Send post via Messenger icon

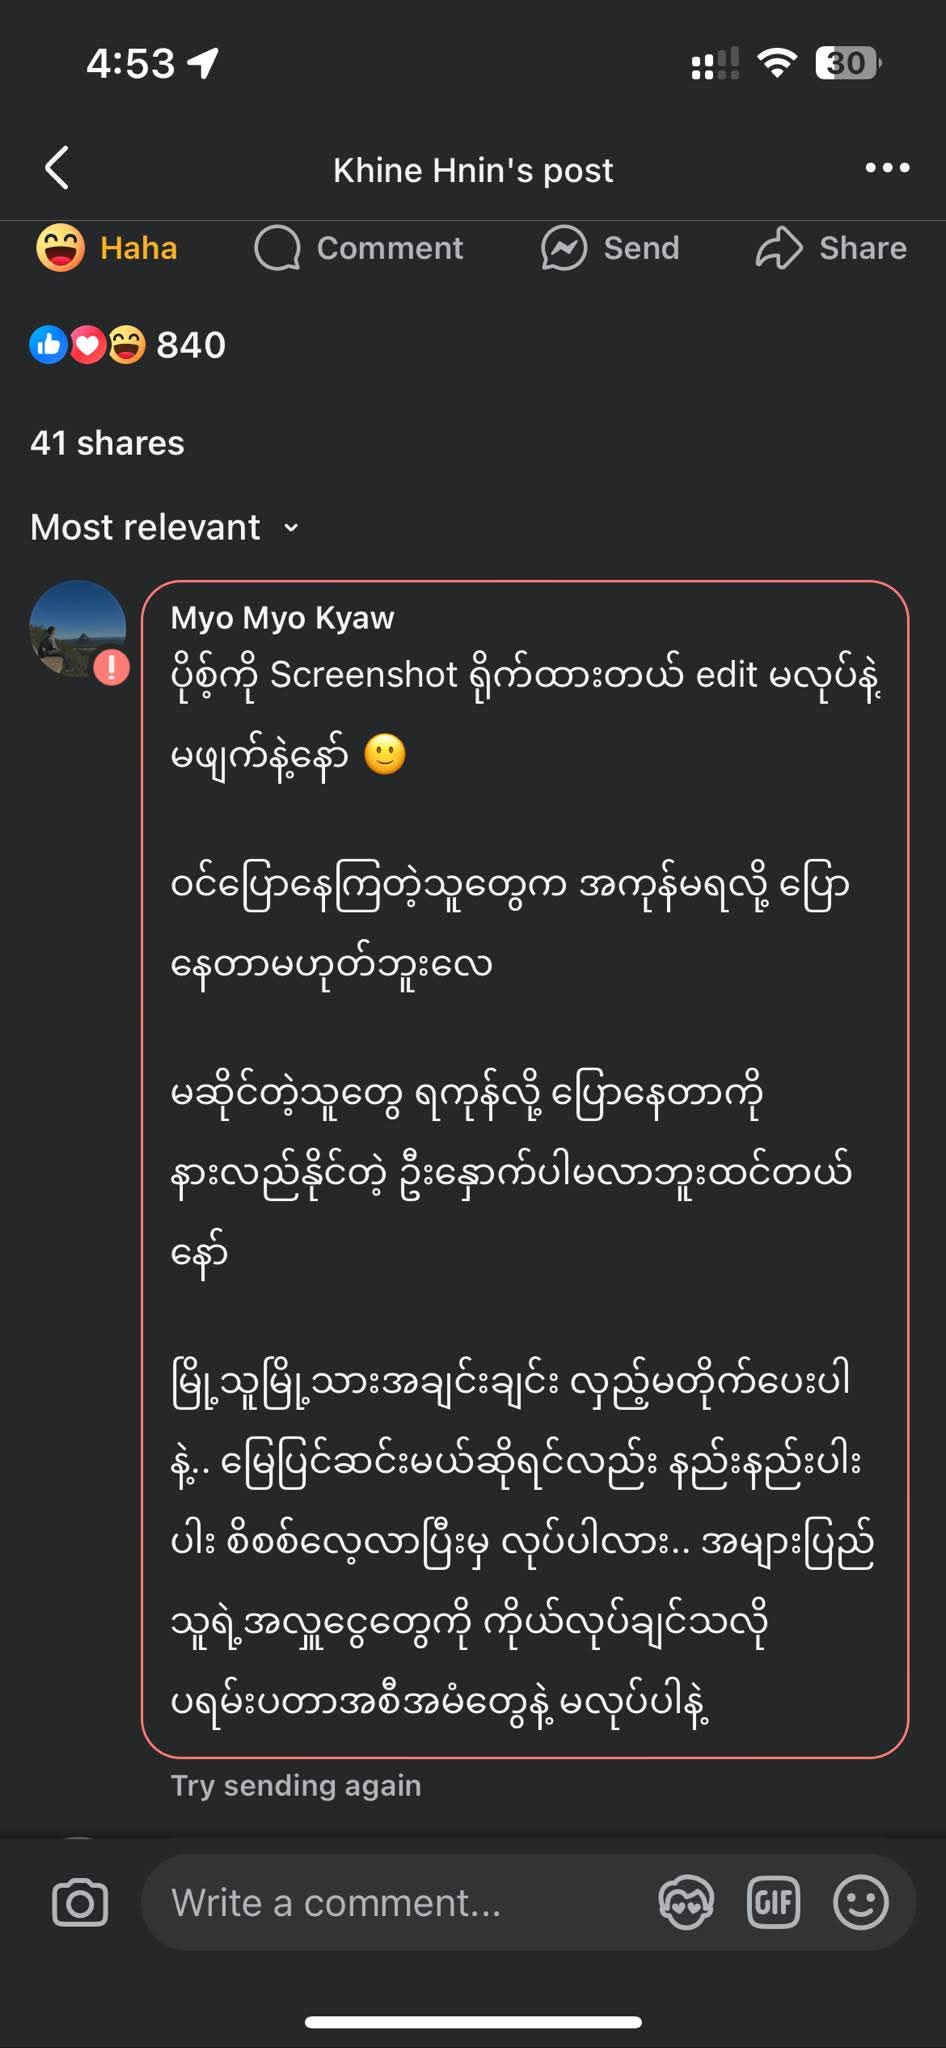pos(610,248)
